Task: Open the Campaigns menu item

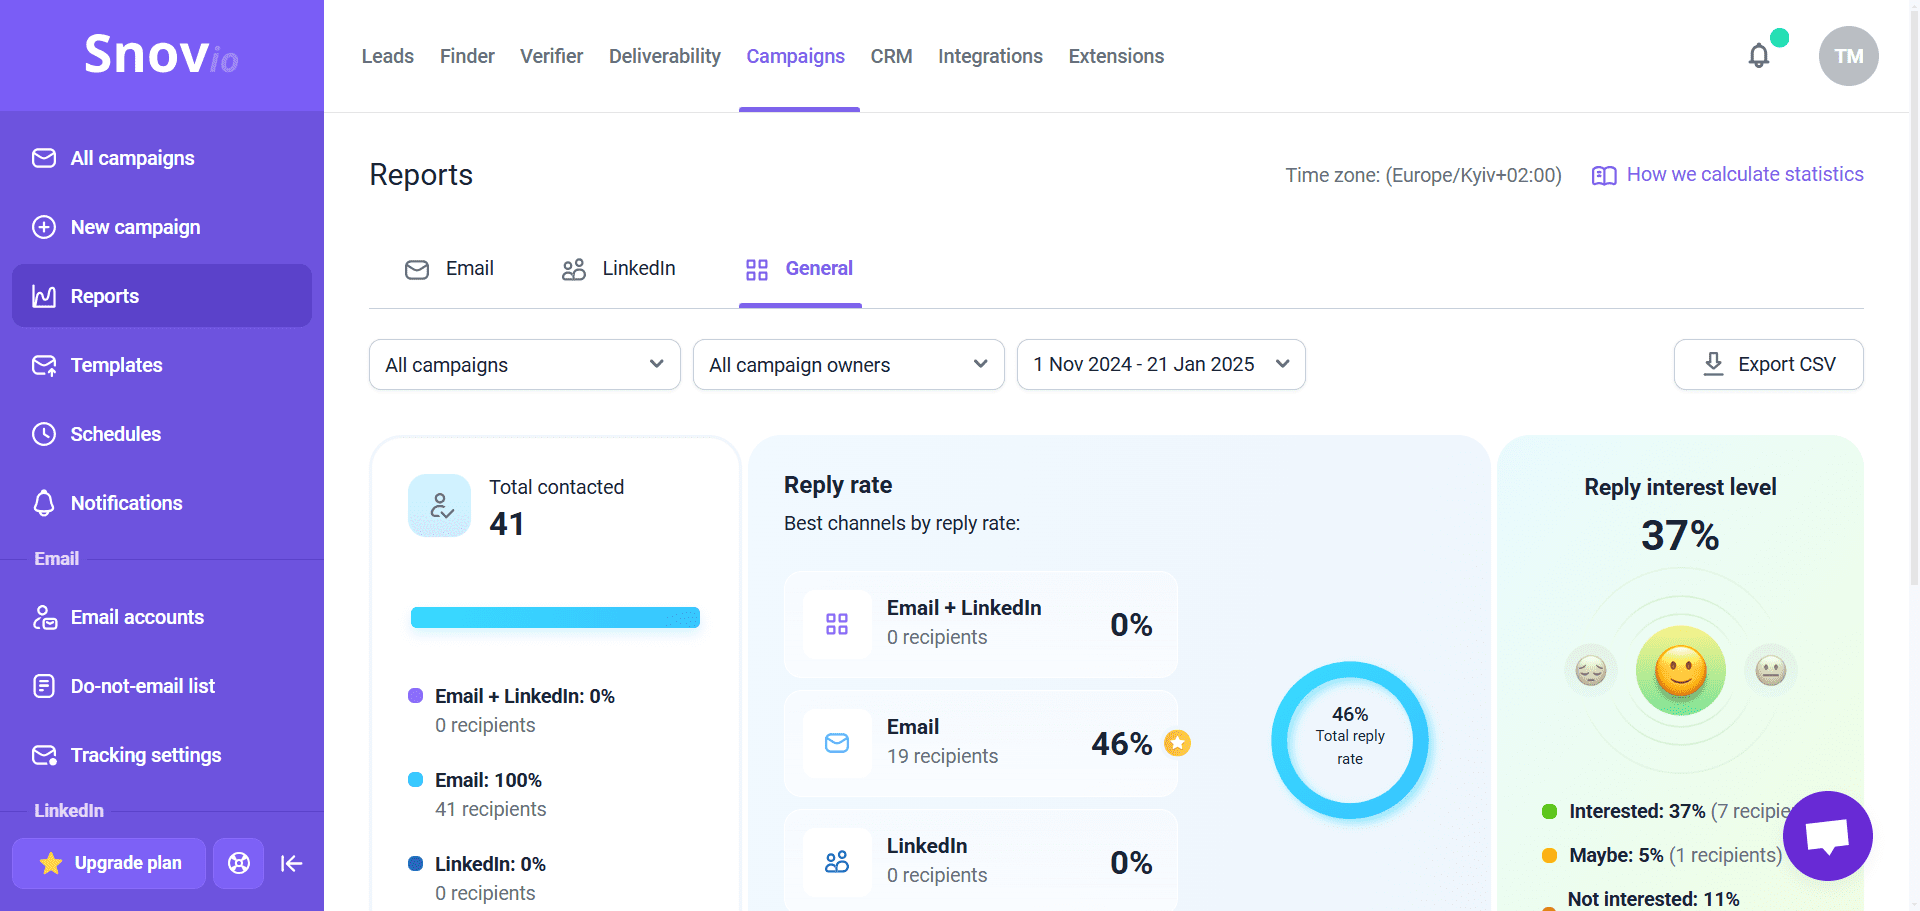Action: pos(795,56)
